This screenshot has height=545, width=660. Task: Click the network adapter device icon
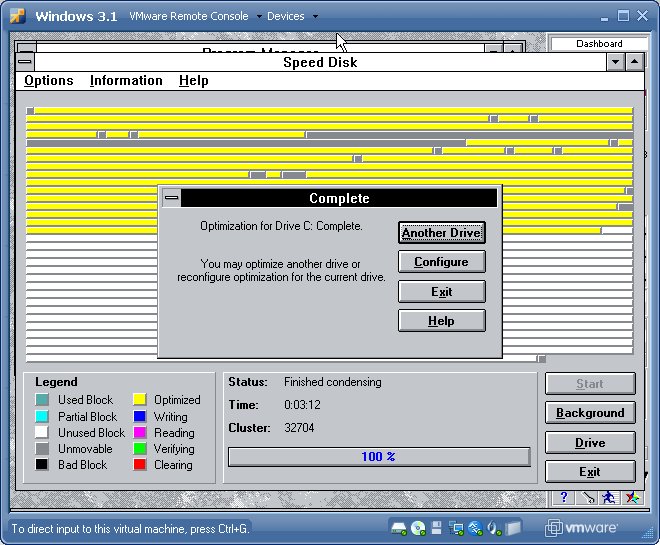456,528
